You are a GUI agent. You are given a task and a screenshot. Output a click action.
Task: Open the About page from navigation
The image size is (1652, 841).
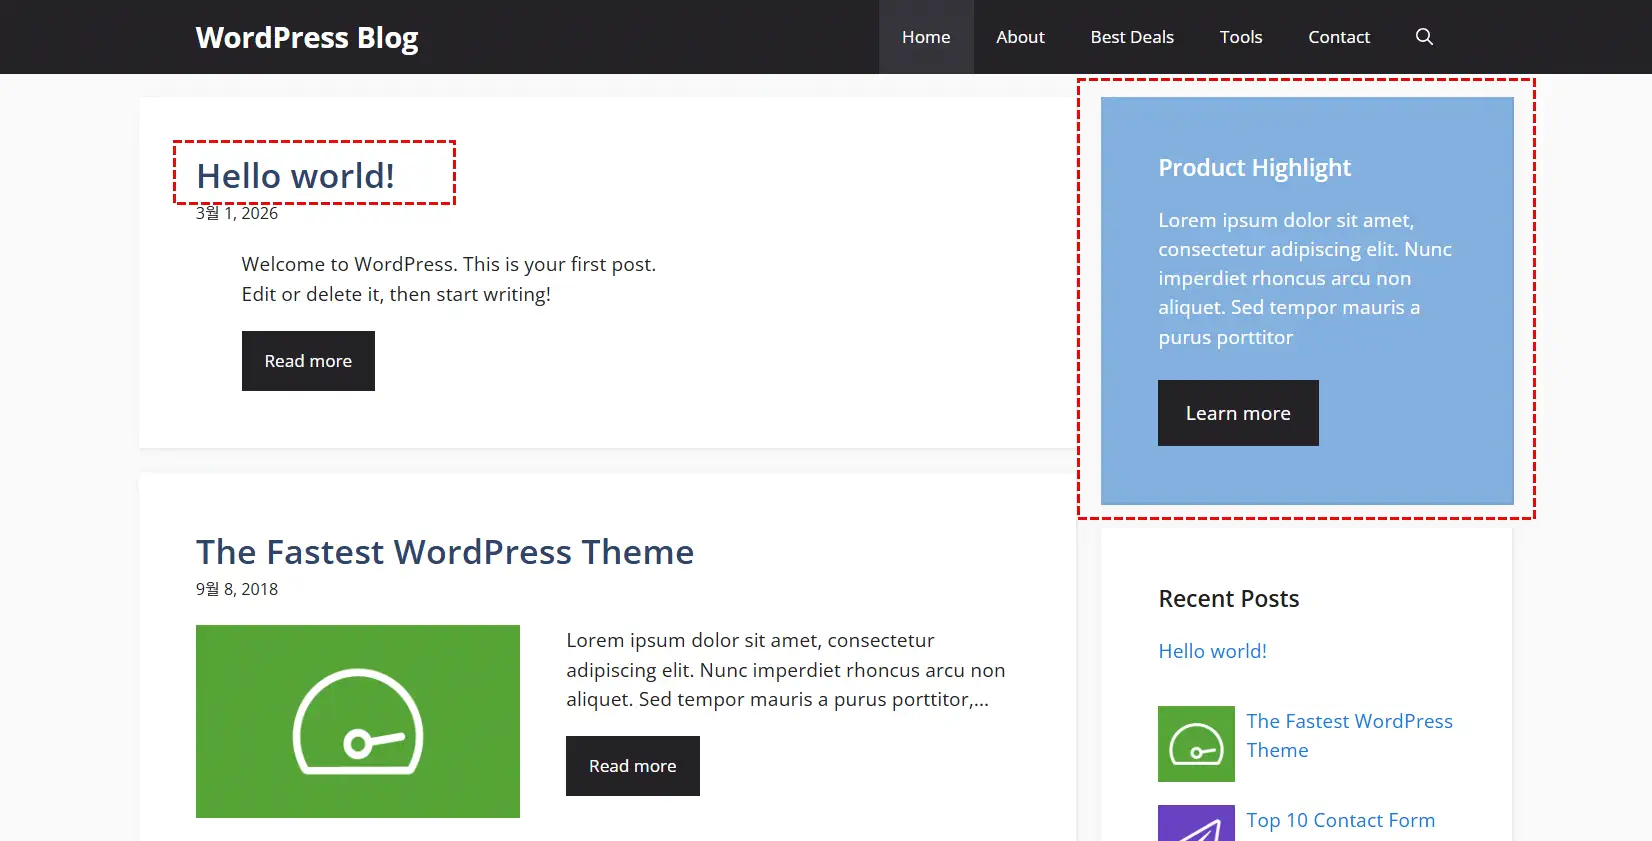point(1020,37)
